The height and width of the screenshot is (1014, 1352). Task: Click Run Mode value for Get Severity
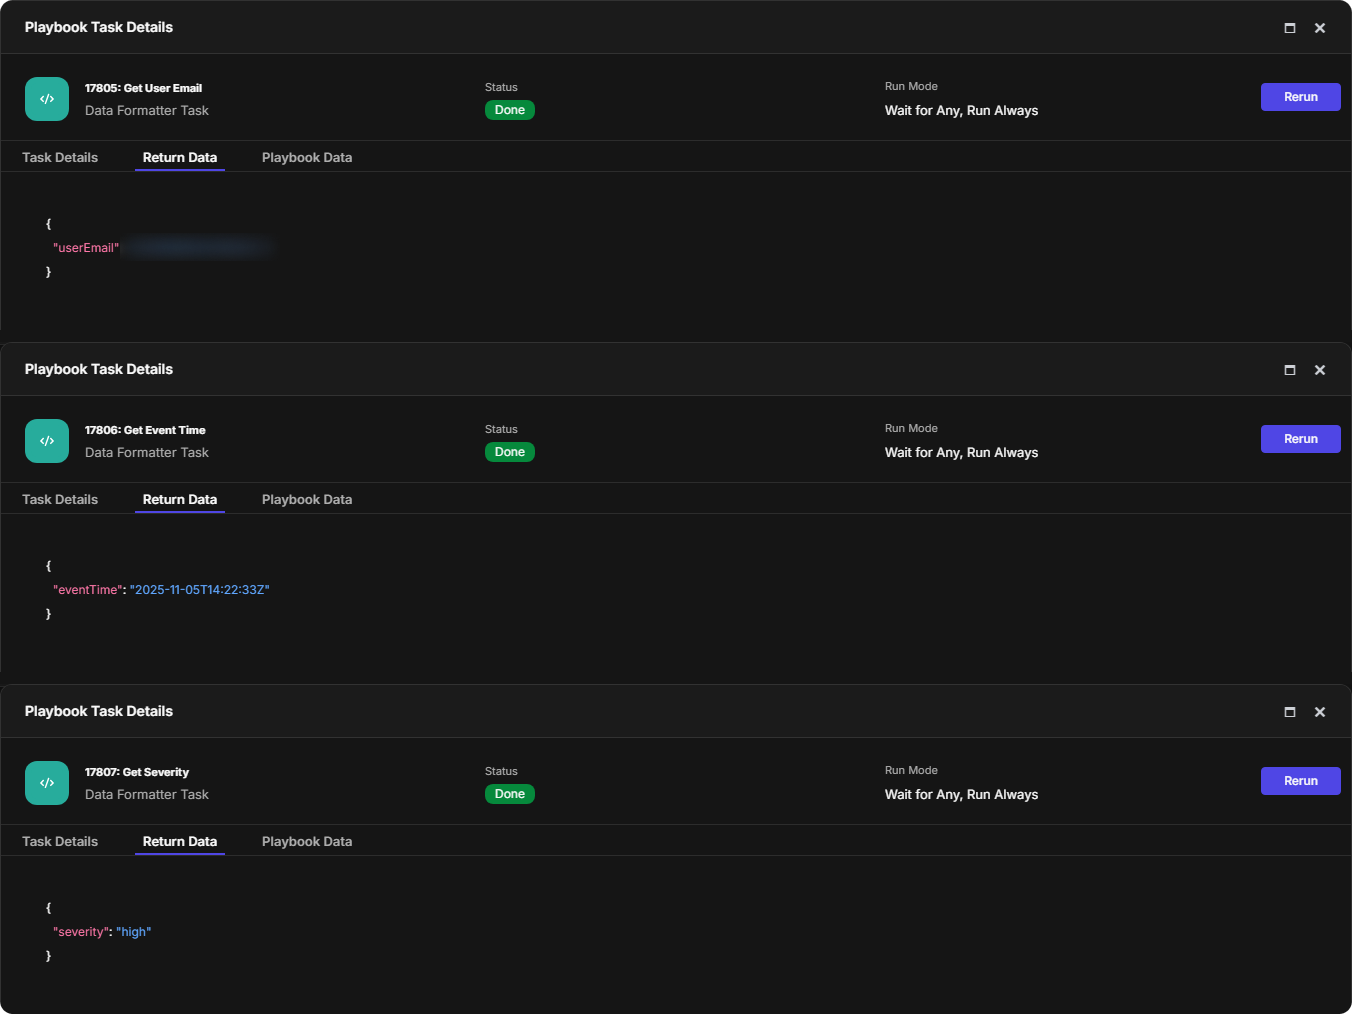tap(961, 795)
